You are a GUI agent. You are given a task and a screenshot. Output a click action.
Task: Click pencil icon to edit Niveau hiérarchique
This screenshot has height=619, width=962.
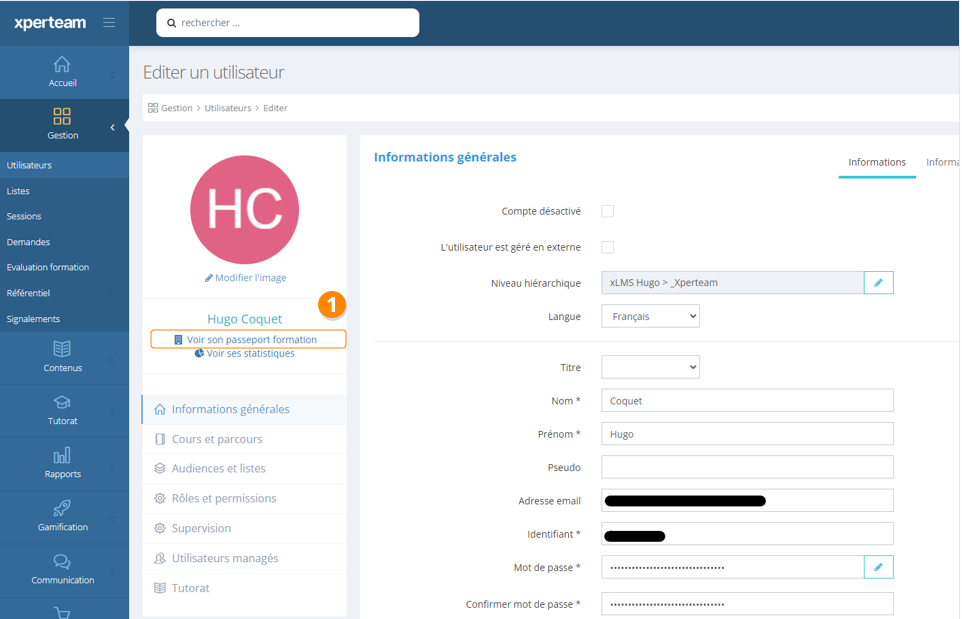tap(878, 282)
